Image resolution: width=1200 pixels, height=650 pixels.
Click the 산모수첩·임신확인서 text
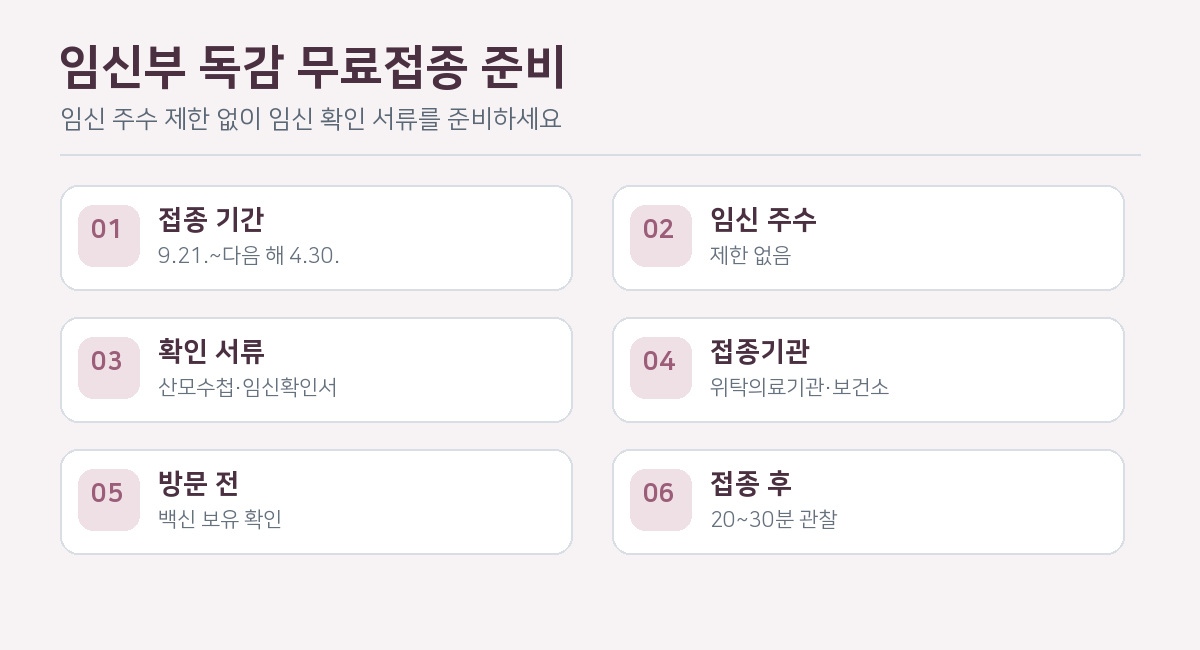pos(247,388)
